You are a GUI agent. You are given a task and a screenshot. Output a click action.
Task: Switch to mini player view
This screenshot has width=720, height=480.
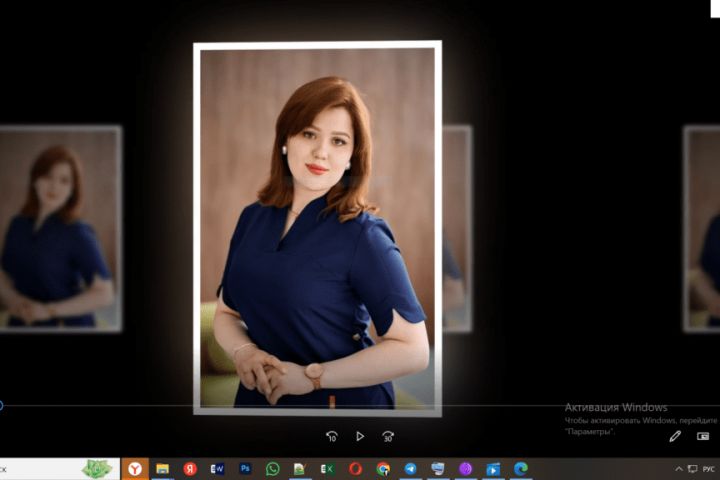point(703,436)
